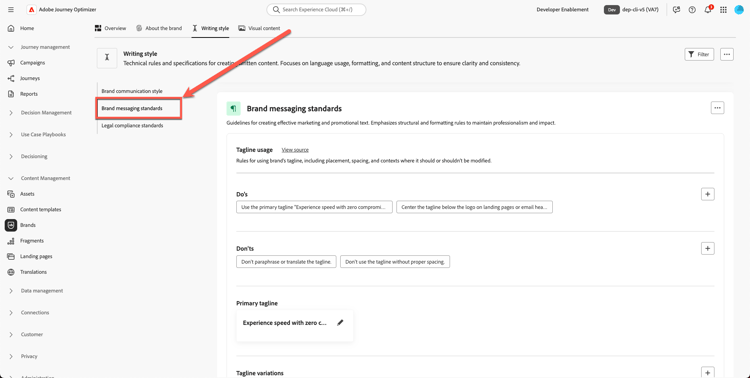This screenshot has height=378, width=750.
Task: Click the Adobe logo icon
Action: (x=32, y=10)
